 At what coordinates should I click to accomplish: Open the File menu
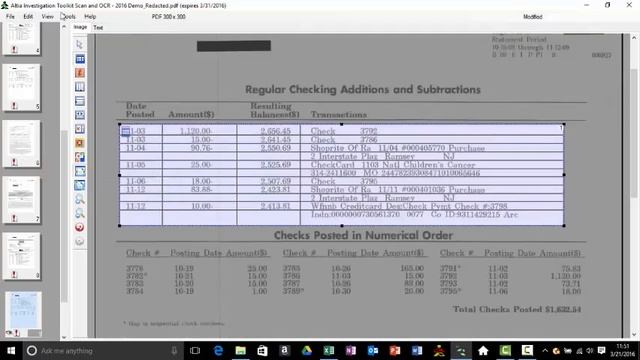pos(10,17)
